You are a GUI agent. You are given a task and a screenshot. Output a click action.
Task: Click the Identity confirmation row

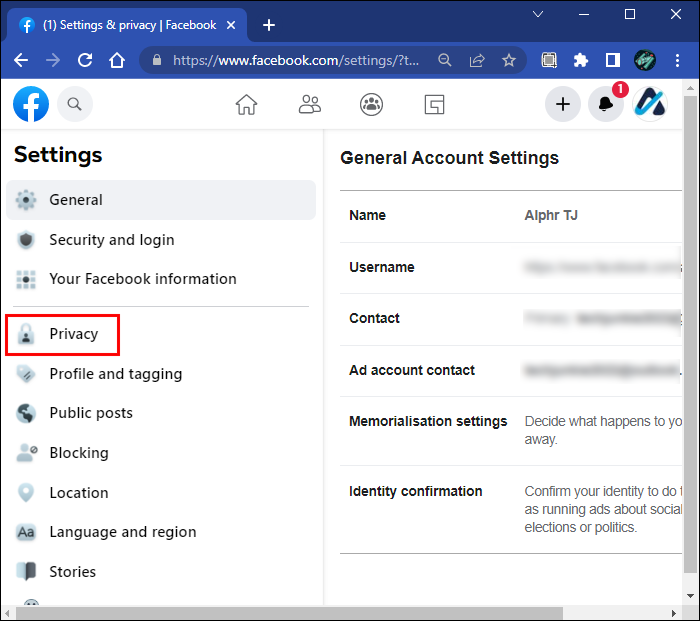point(415,491)
